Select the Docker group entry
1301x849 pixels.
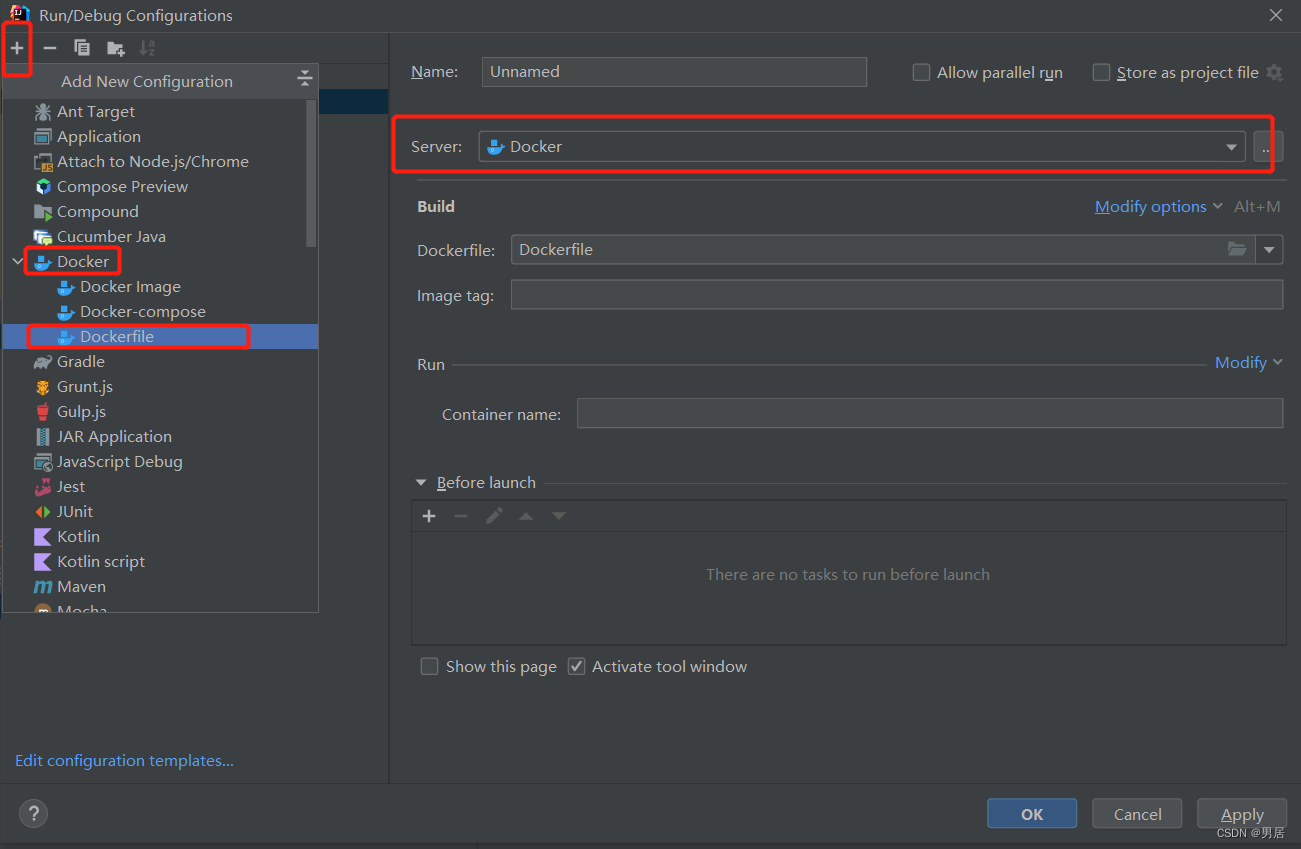pos(83,261)
